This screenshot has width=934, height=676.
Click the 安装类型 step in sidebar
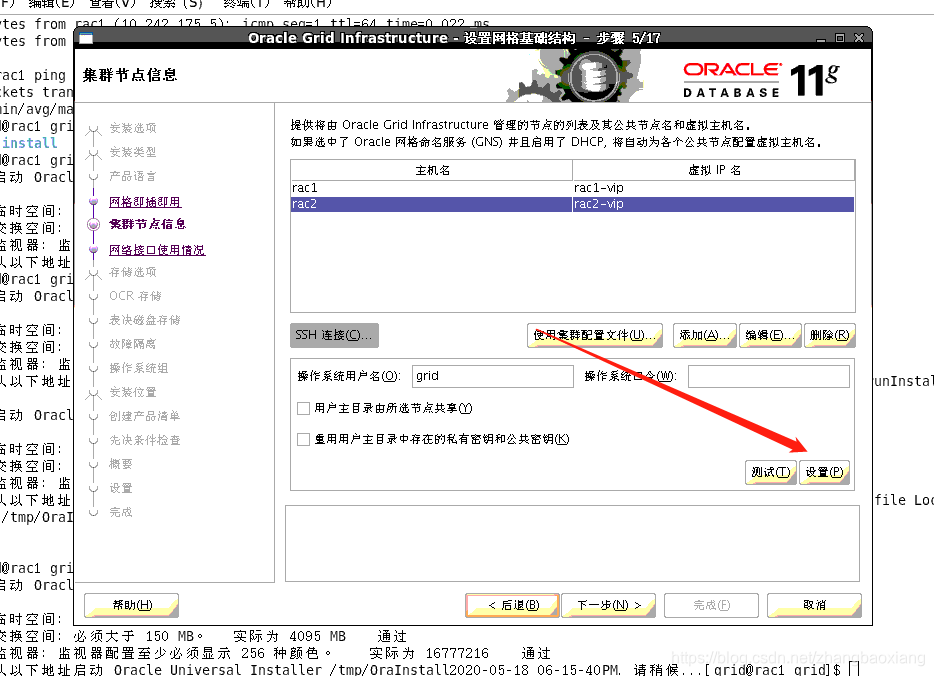click(x=133, y=152)
